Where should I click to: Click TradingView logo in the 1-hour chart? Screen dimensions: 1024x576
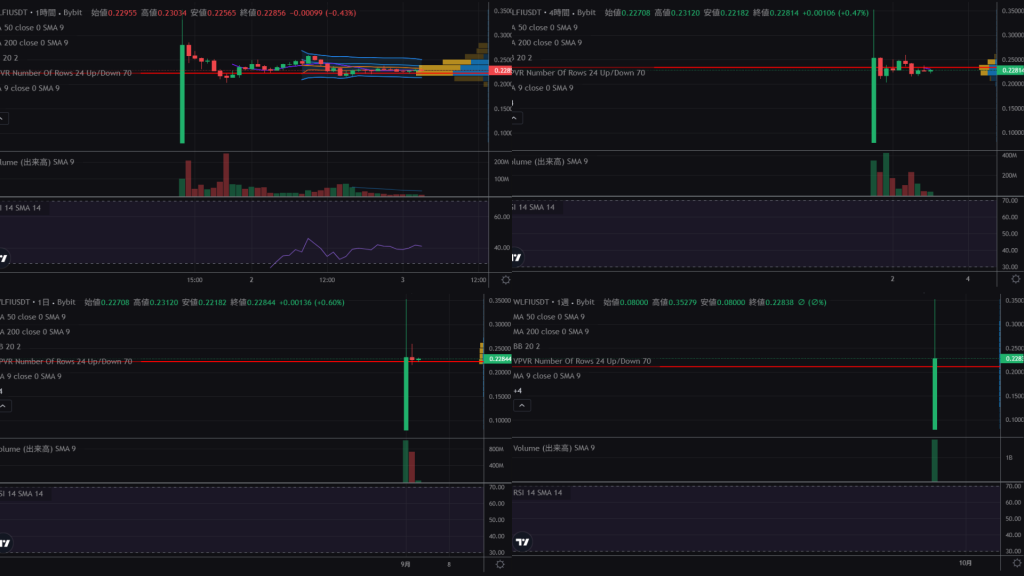click(3, 257)
